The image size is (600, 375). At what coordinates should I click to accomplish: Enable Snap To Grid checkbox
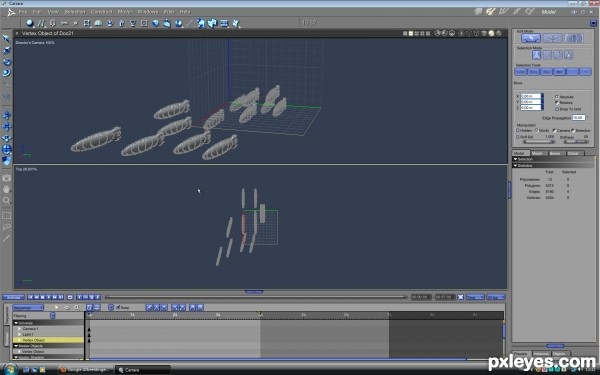click(557, 109)
